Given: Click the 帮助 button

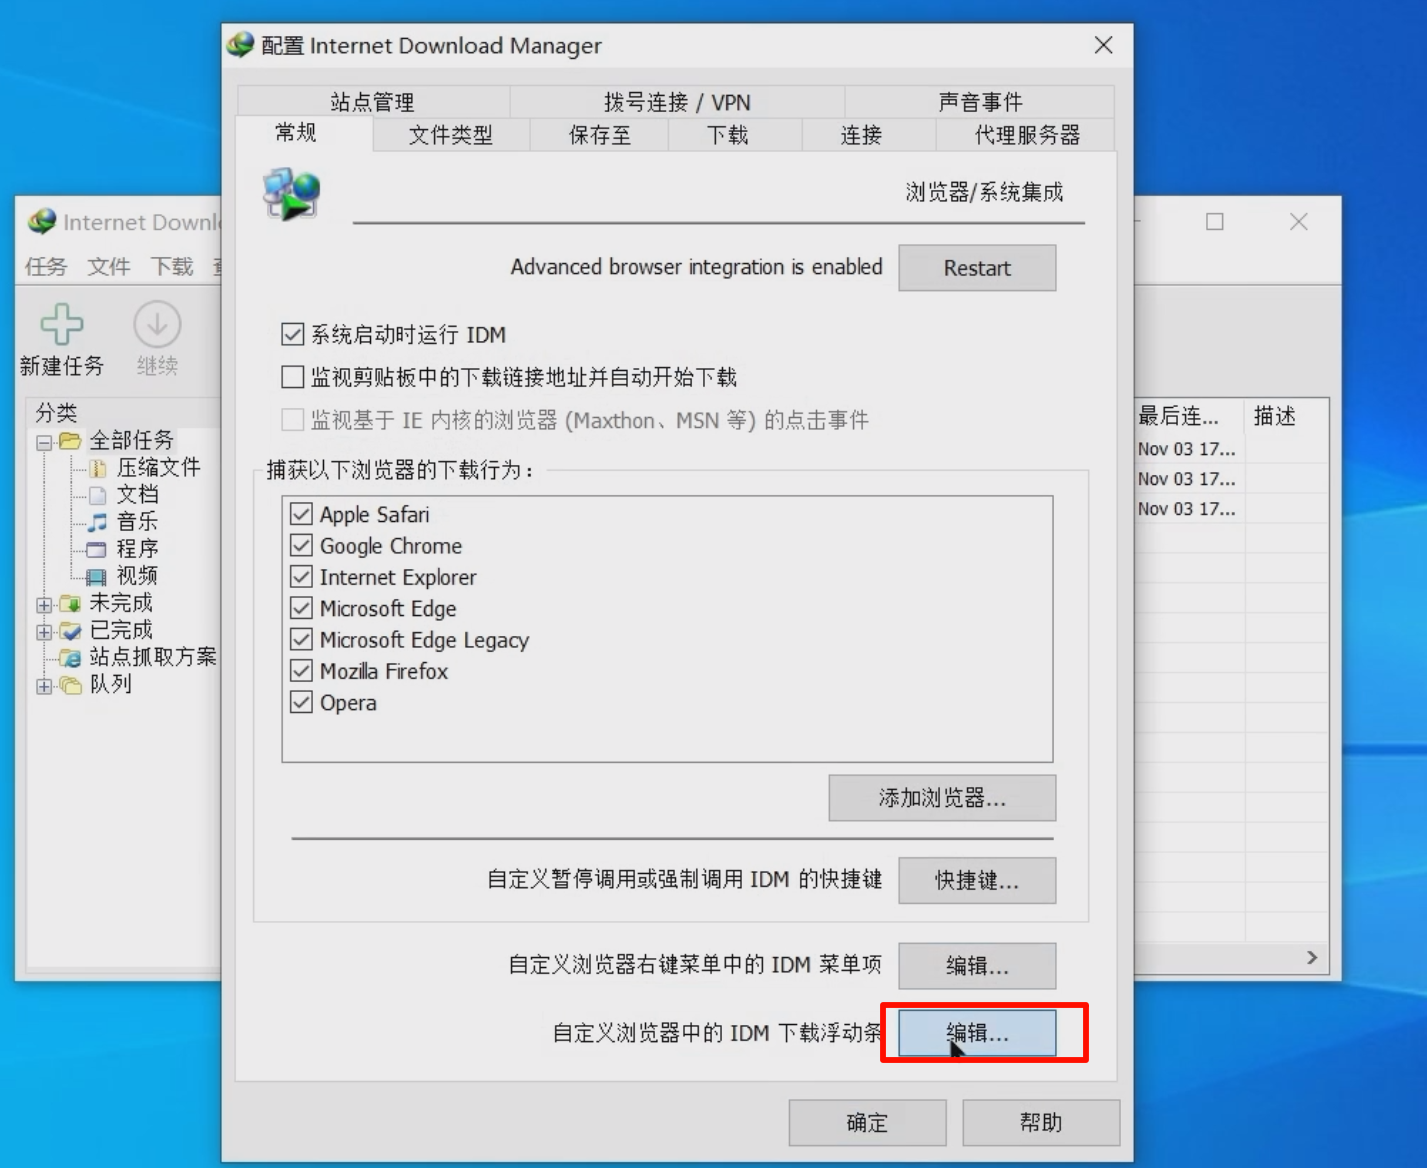Looking at the screenshot, I should 1041,1123.
